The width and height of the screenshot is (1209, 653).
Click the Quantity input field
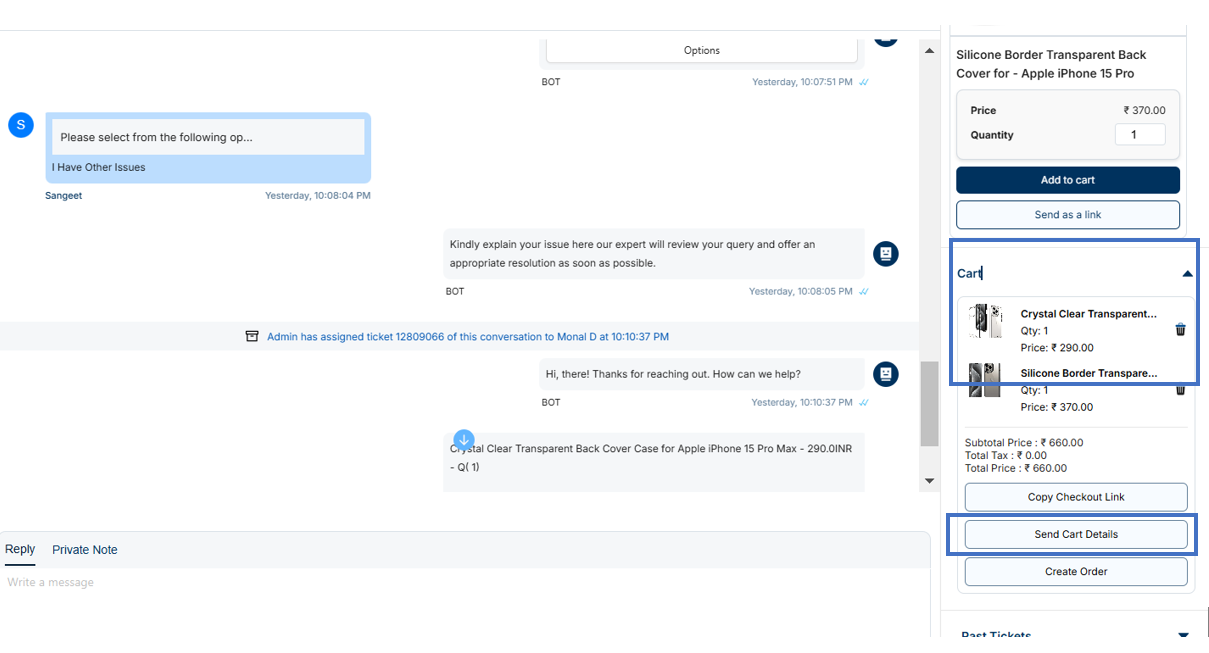1140,135
